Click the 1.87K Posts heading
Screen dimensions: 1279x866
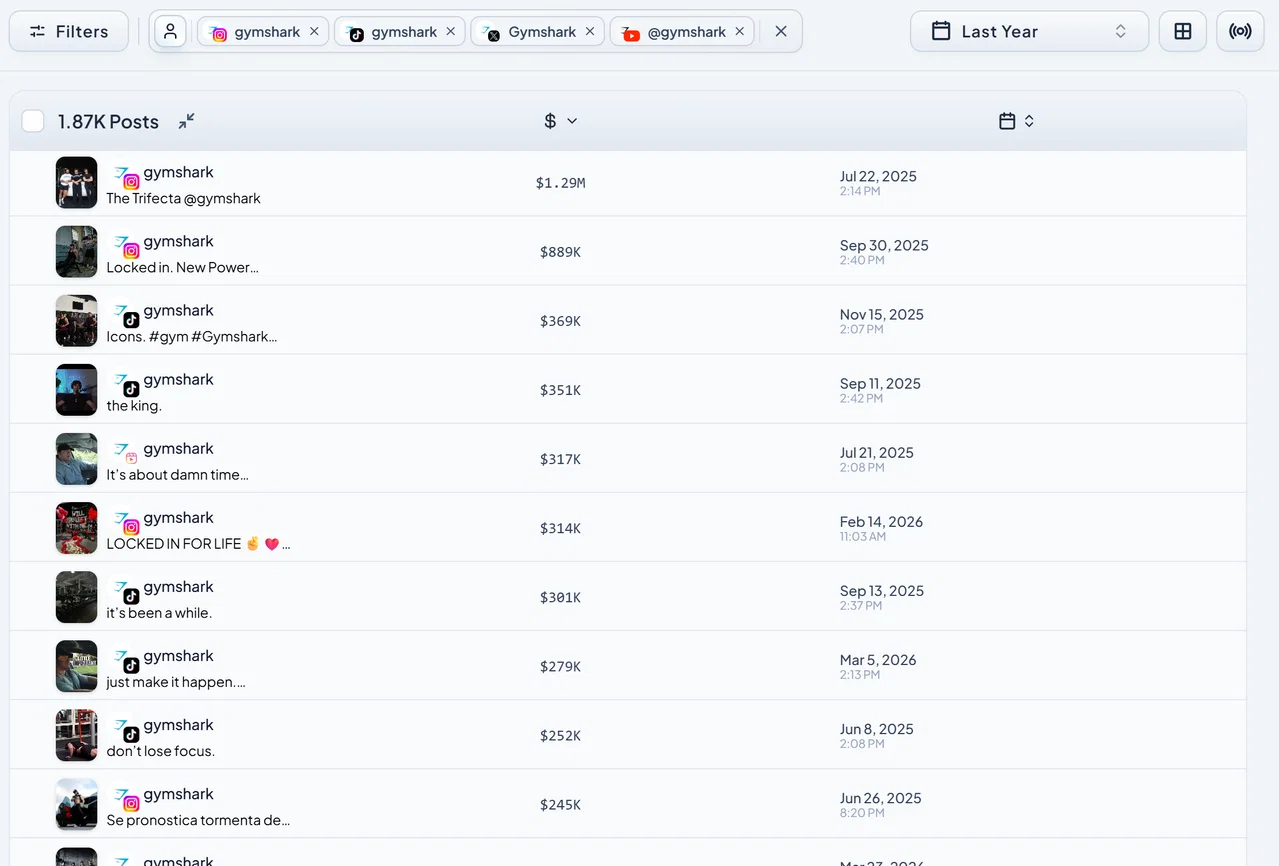(108, 121)
